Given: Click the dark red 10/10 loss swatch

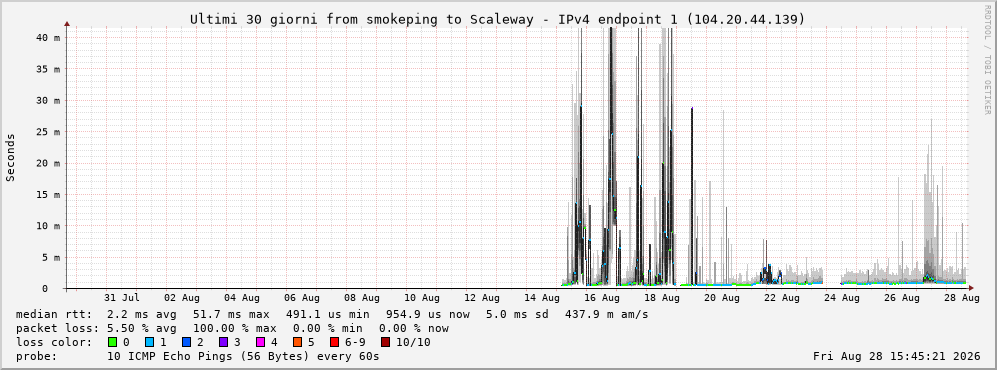Looking at the screenshot, I should [x=386, y=342].
